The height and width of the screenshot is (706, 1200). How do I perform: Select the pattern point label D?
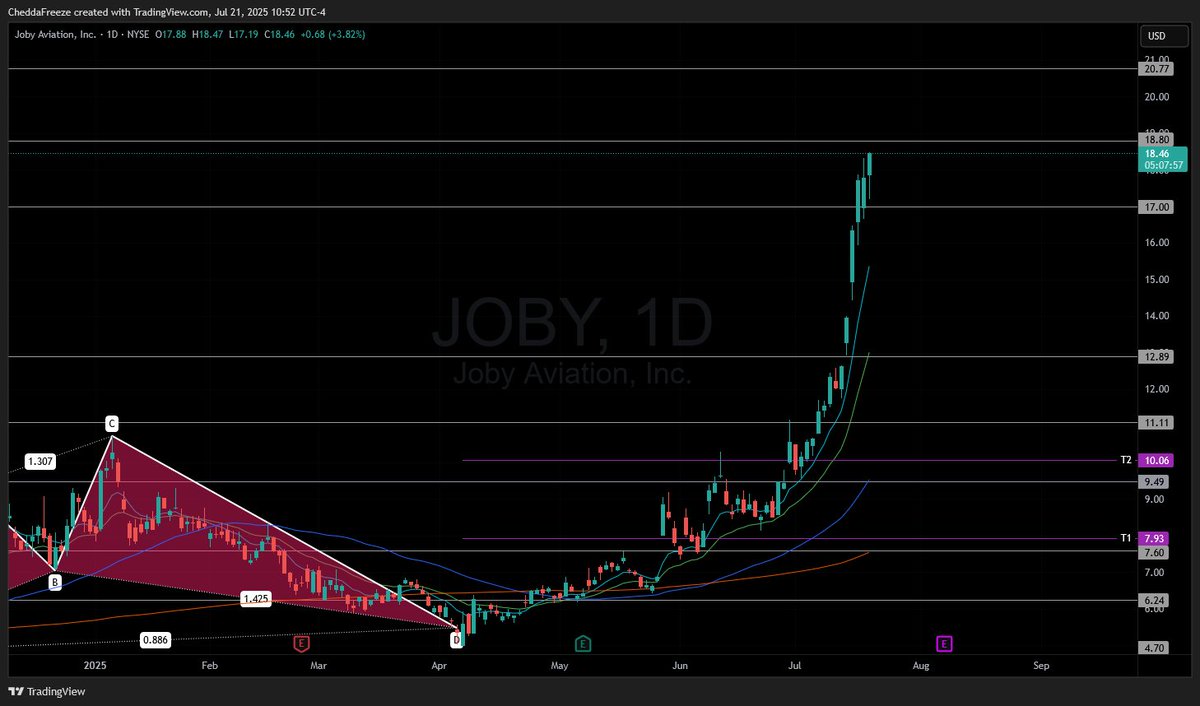[456, 639]
